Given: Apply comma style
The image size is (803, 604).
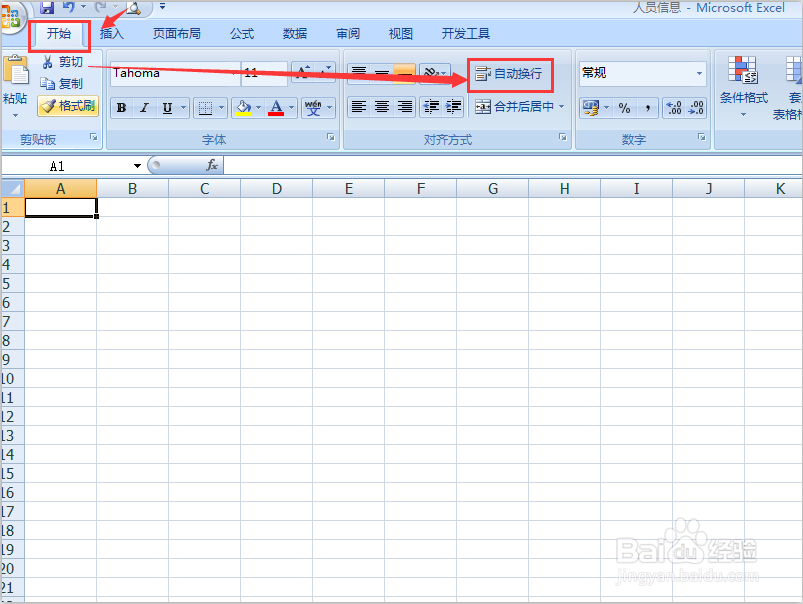Looking at the screenshot, I should (648, 108).
